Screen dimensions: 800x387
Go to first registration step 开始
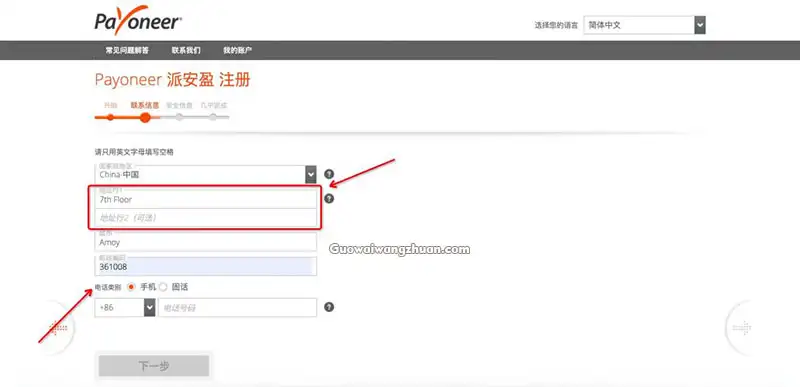click(x=111, y=117)
